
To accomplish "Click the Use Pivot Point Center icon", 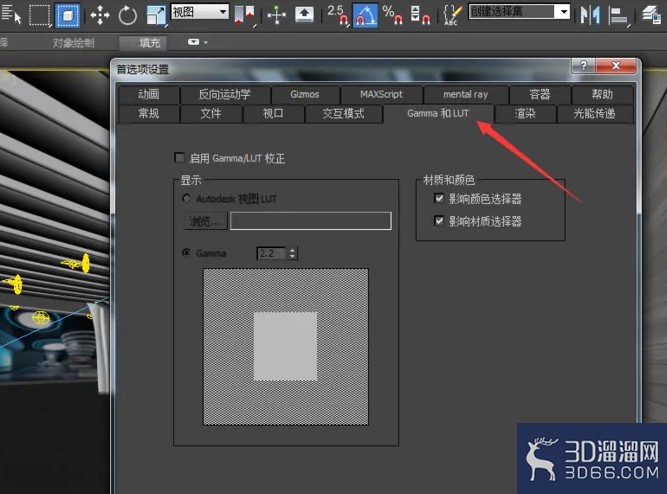I will tap(244, 14).
